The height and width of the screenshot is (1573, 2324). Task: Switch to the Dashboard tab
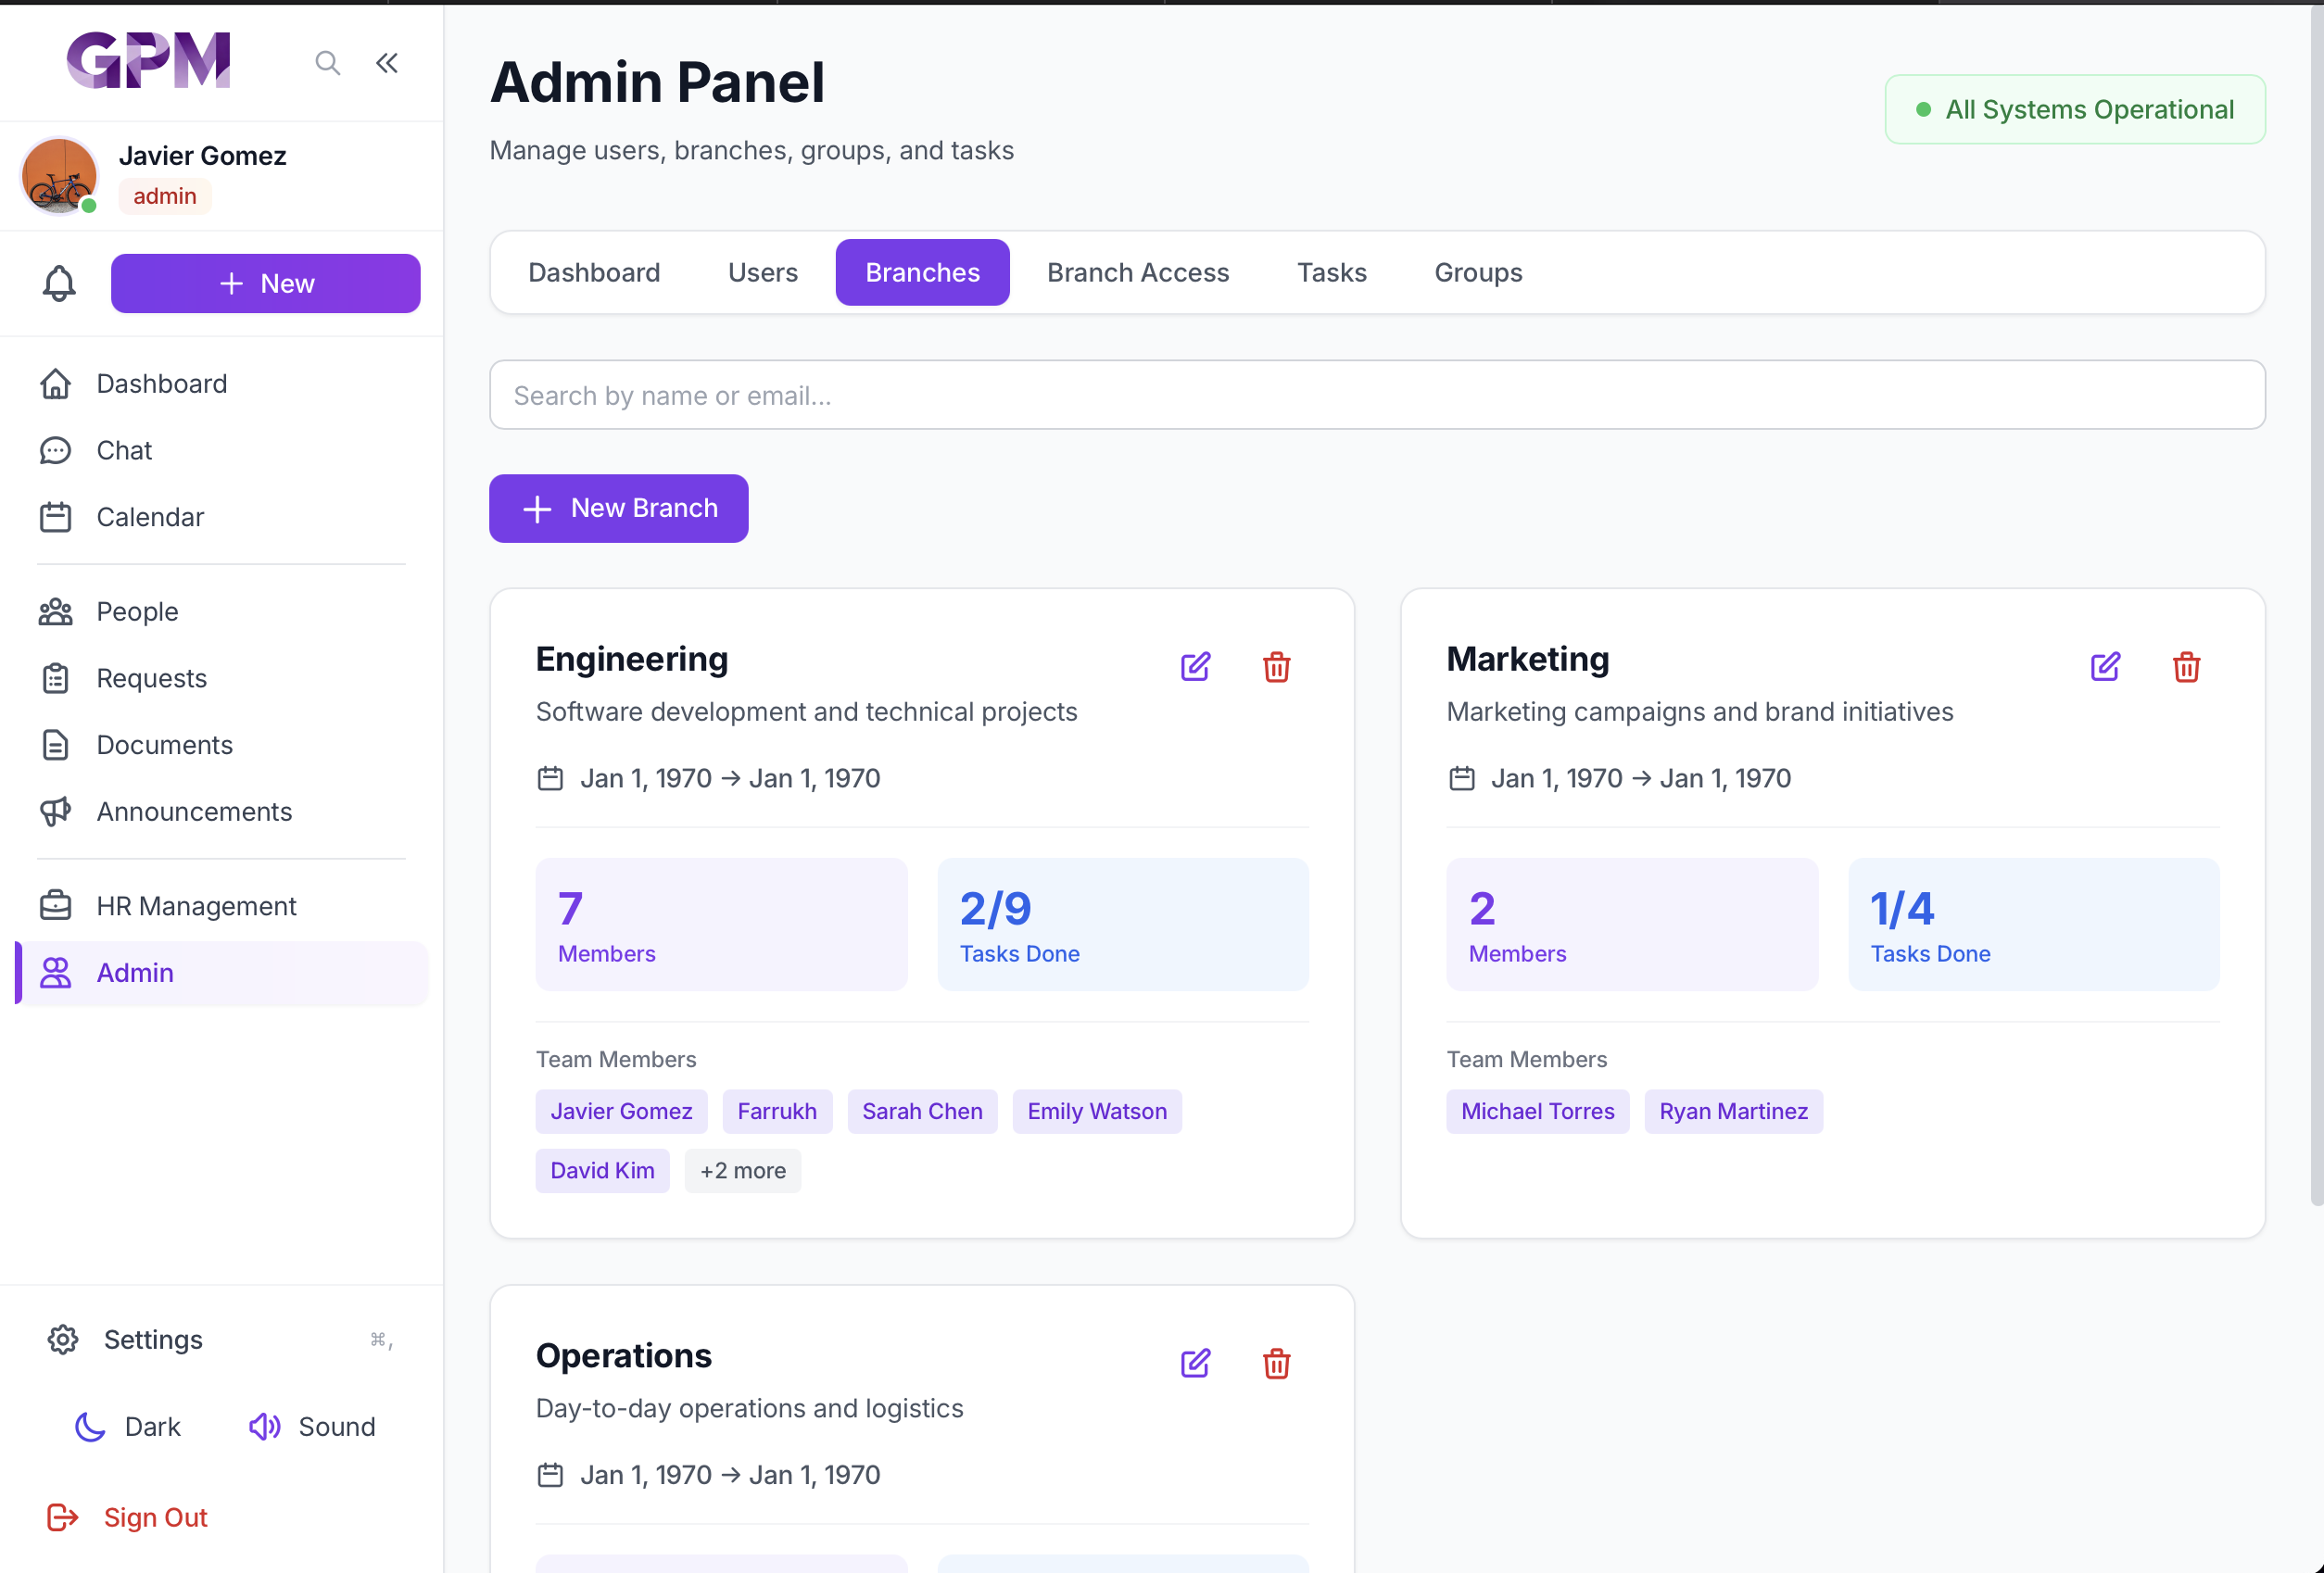[594, 272]
